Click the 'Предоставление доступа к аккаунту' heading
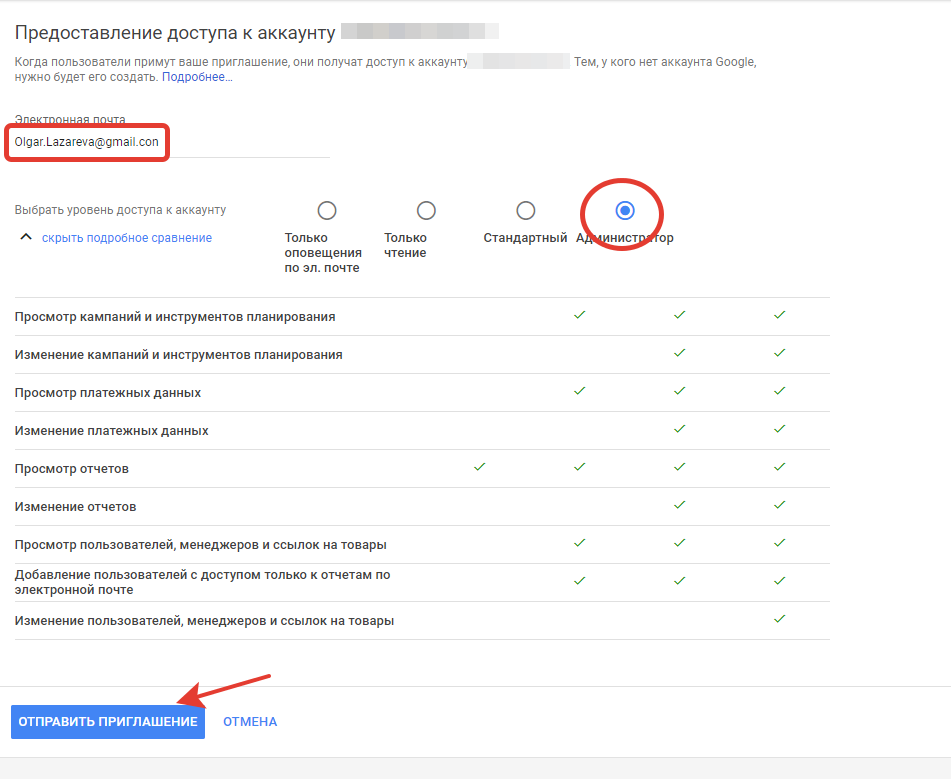The width and height of the screenshot is (951, 779). pyautogui.click(x=174, y=33)
